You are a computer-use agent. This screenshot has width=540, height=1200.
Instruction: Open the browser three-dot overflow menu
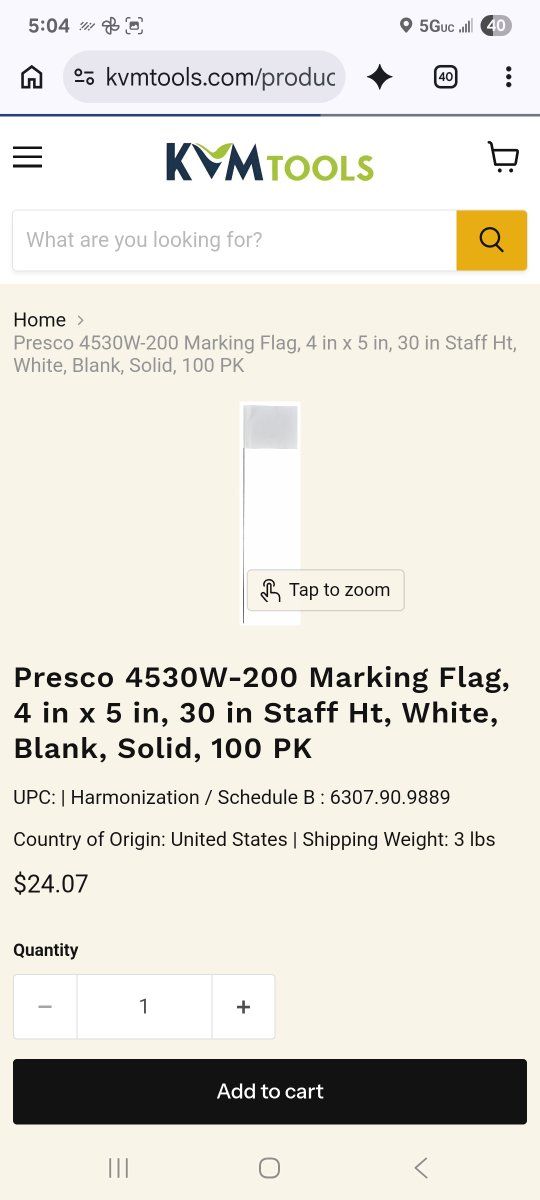click(508, 77)
